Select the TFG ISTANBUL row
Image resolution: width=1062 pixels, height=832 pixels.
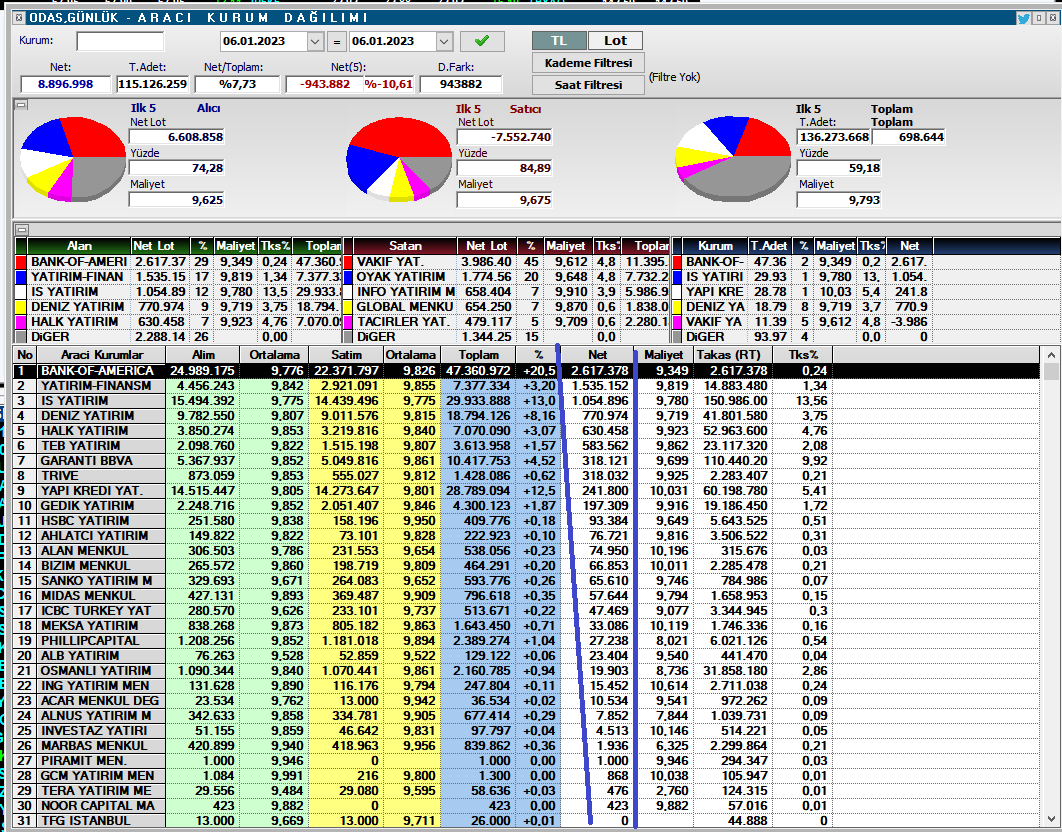pyautogui.click(x=526, y=820)
